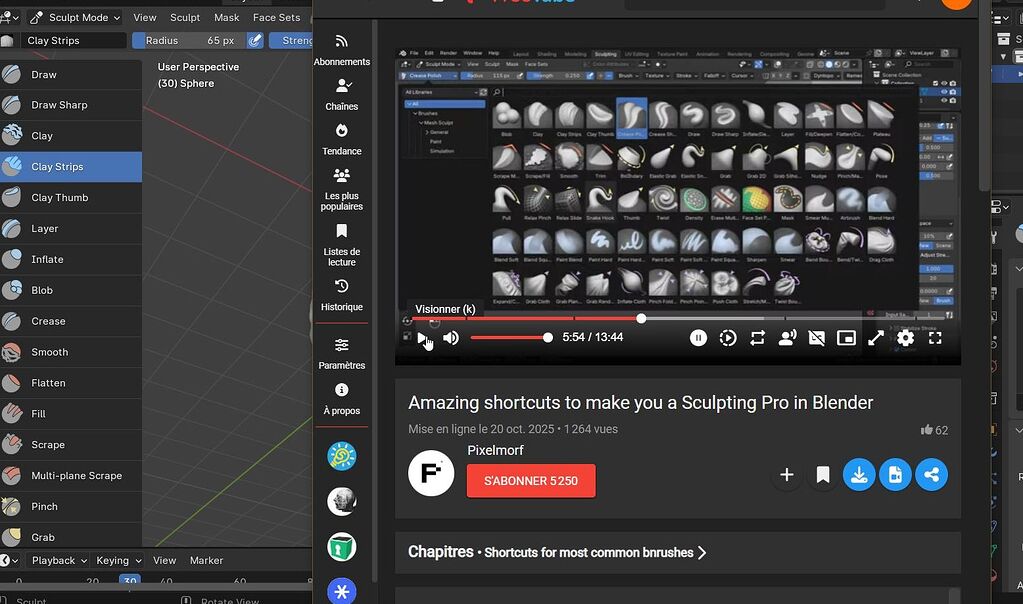Adjust the brush Radius slider
Image resolution: width=1023 pixels, height=604 pixels.
click(x=189, y=40)
